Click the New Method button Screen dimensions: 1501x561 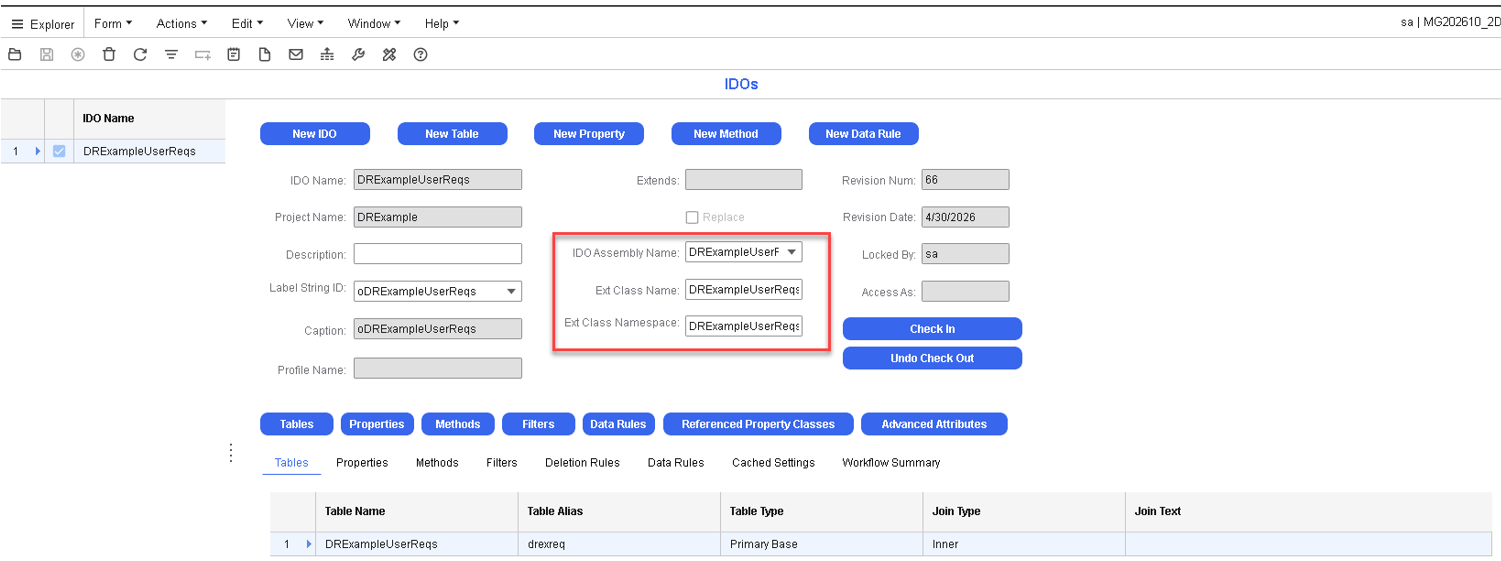click(x=726, y=134)
